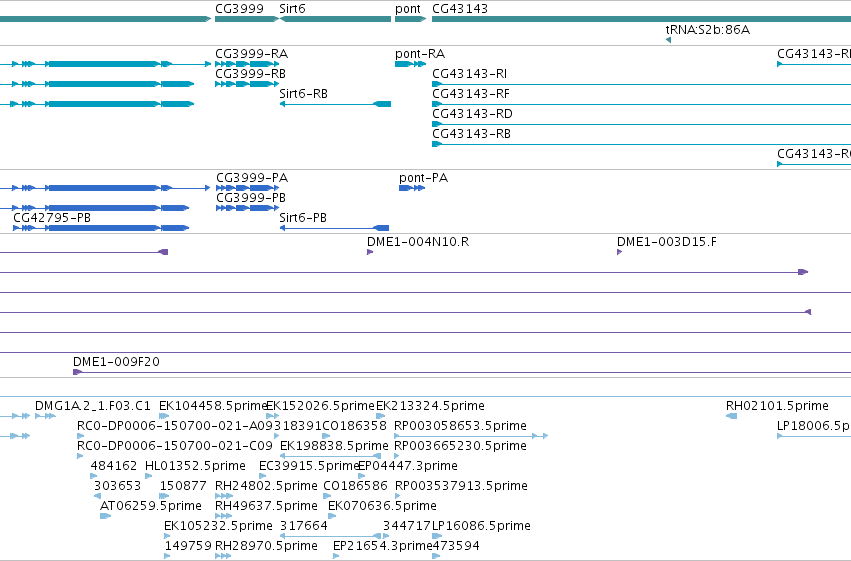Image resolution: width=851 pixels, height=561 pixels.
Task: Open the EK105232.5prime label
Action: pyautogui.click(x=218, y=526)
